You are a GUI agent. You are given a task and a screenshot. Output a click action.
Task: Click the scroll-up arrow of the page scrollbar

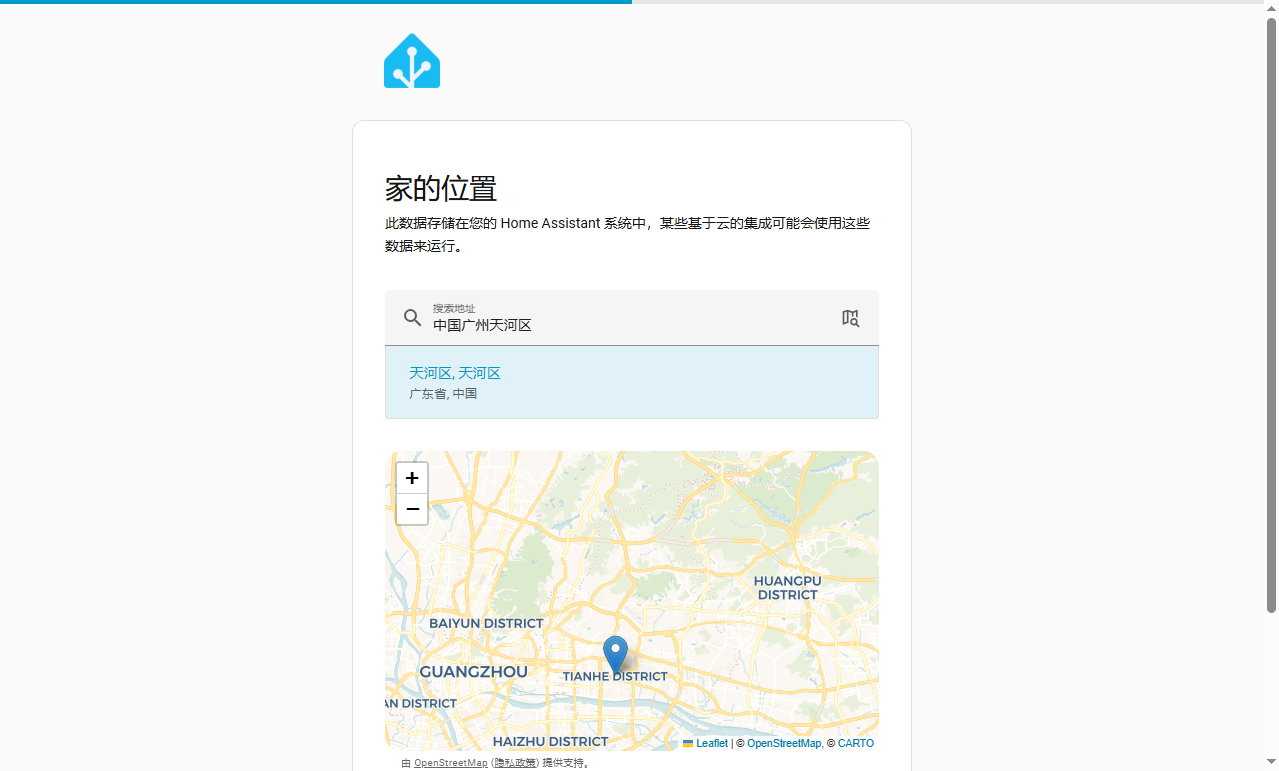point(1271,8)
